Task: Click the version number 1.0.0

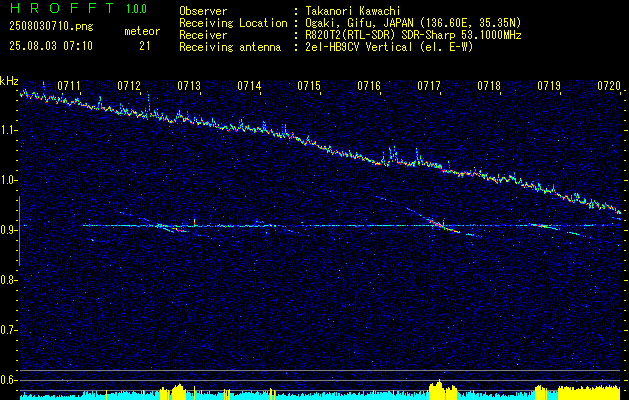Action: coord(136,8)
